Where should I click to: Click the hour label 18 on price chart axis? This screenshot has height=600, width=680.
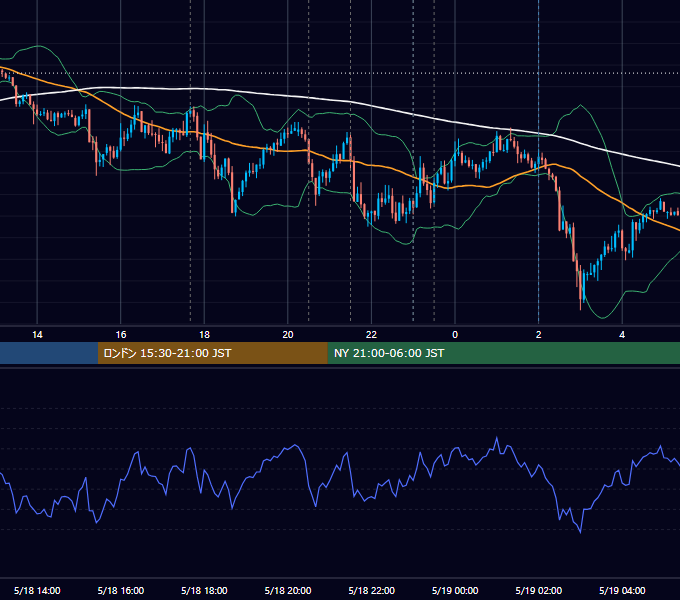(x=204, y=335)
